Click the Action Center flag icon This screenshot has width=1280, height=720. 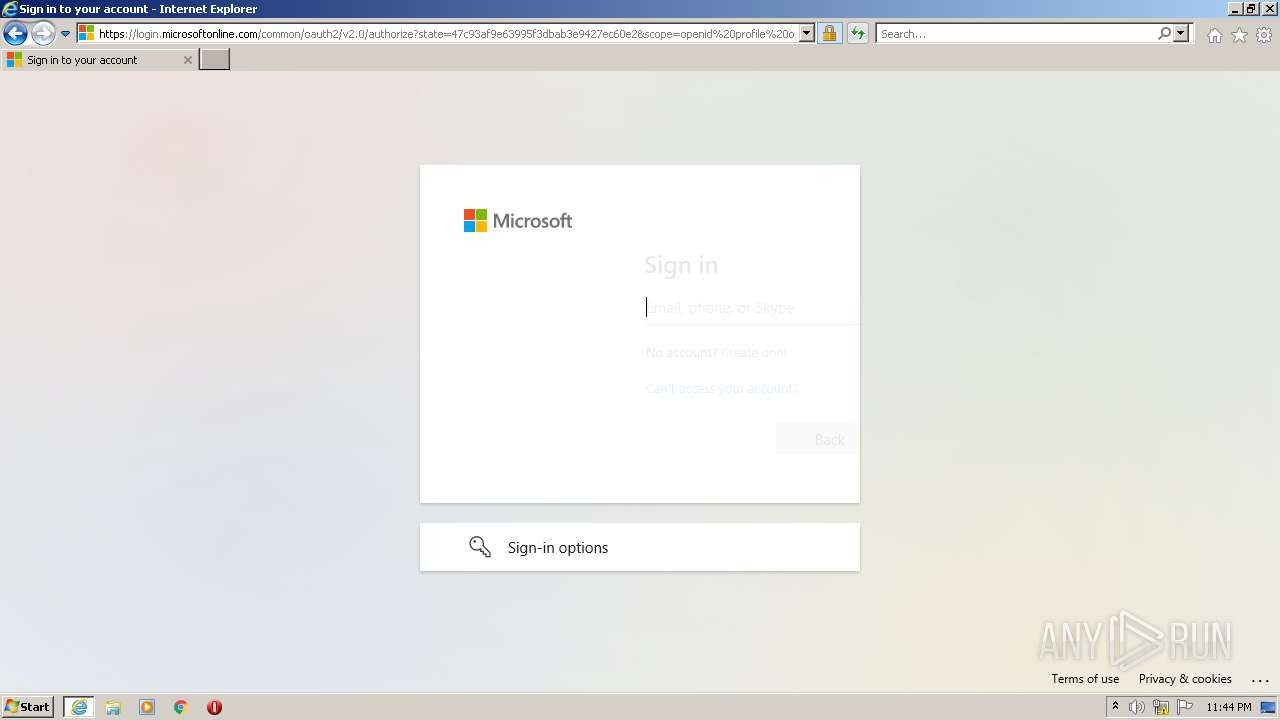[x=1185, y=707]
